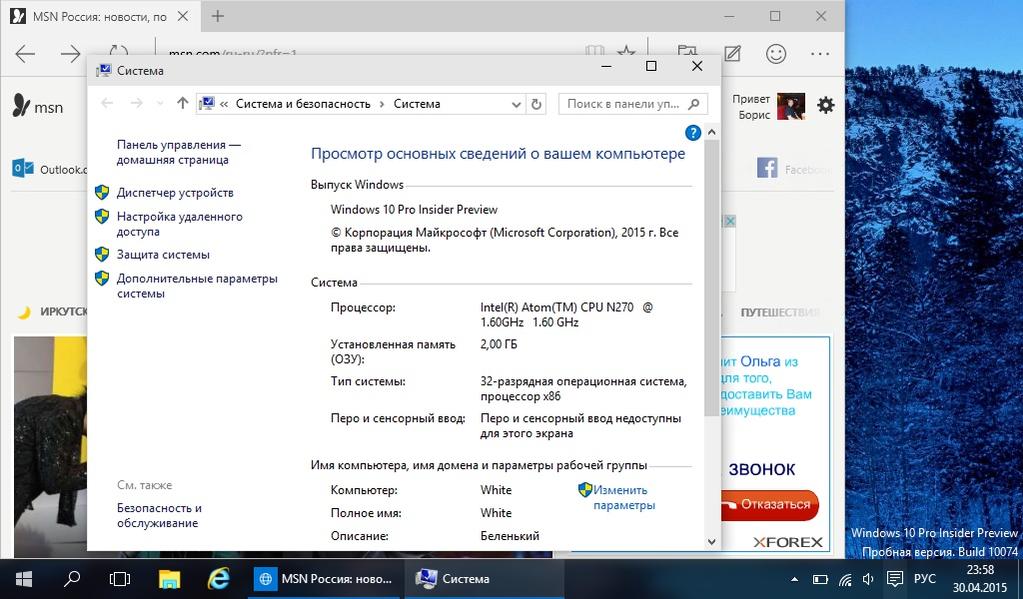Refresh the System control panel address bar
Image resolution: width=1023 pixels, height=599 pixels.
pos(536,104)
